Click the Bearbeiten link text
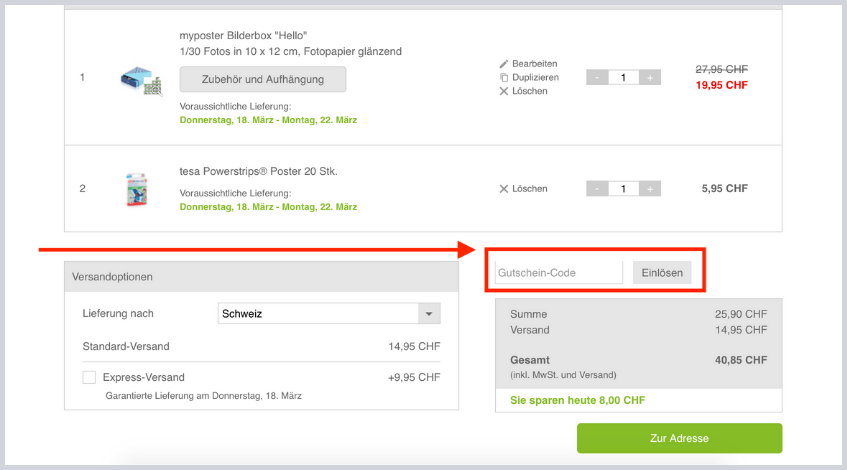Screen dimensions: 847x470 click(x=535, y=63)
